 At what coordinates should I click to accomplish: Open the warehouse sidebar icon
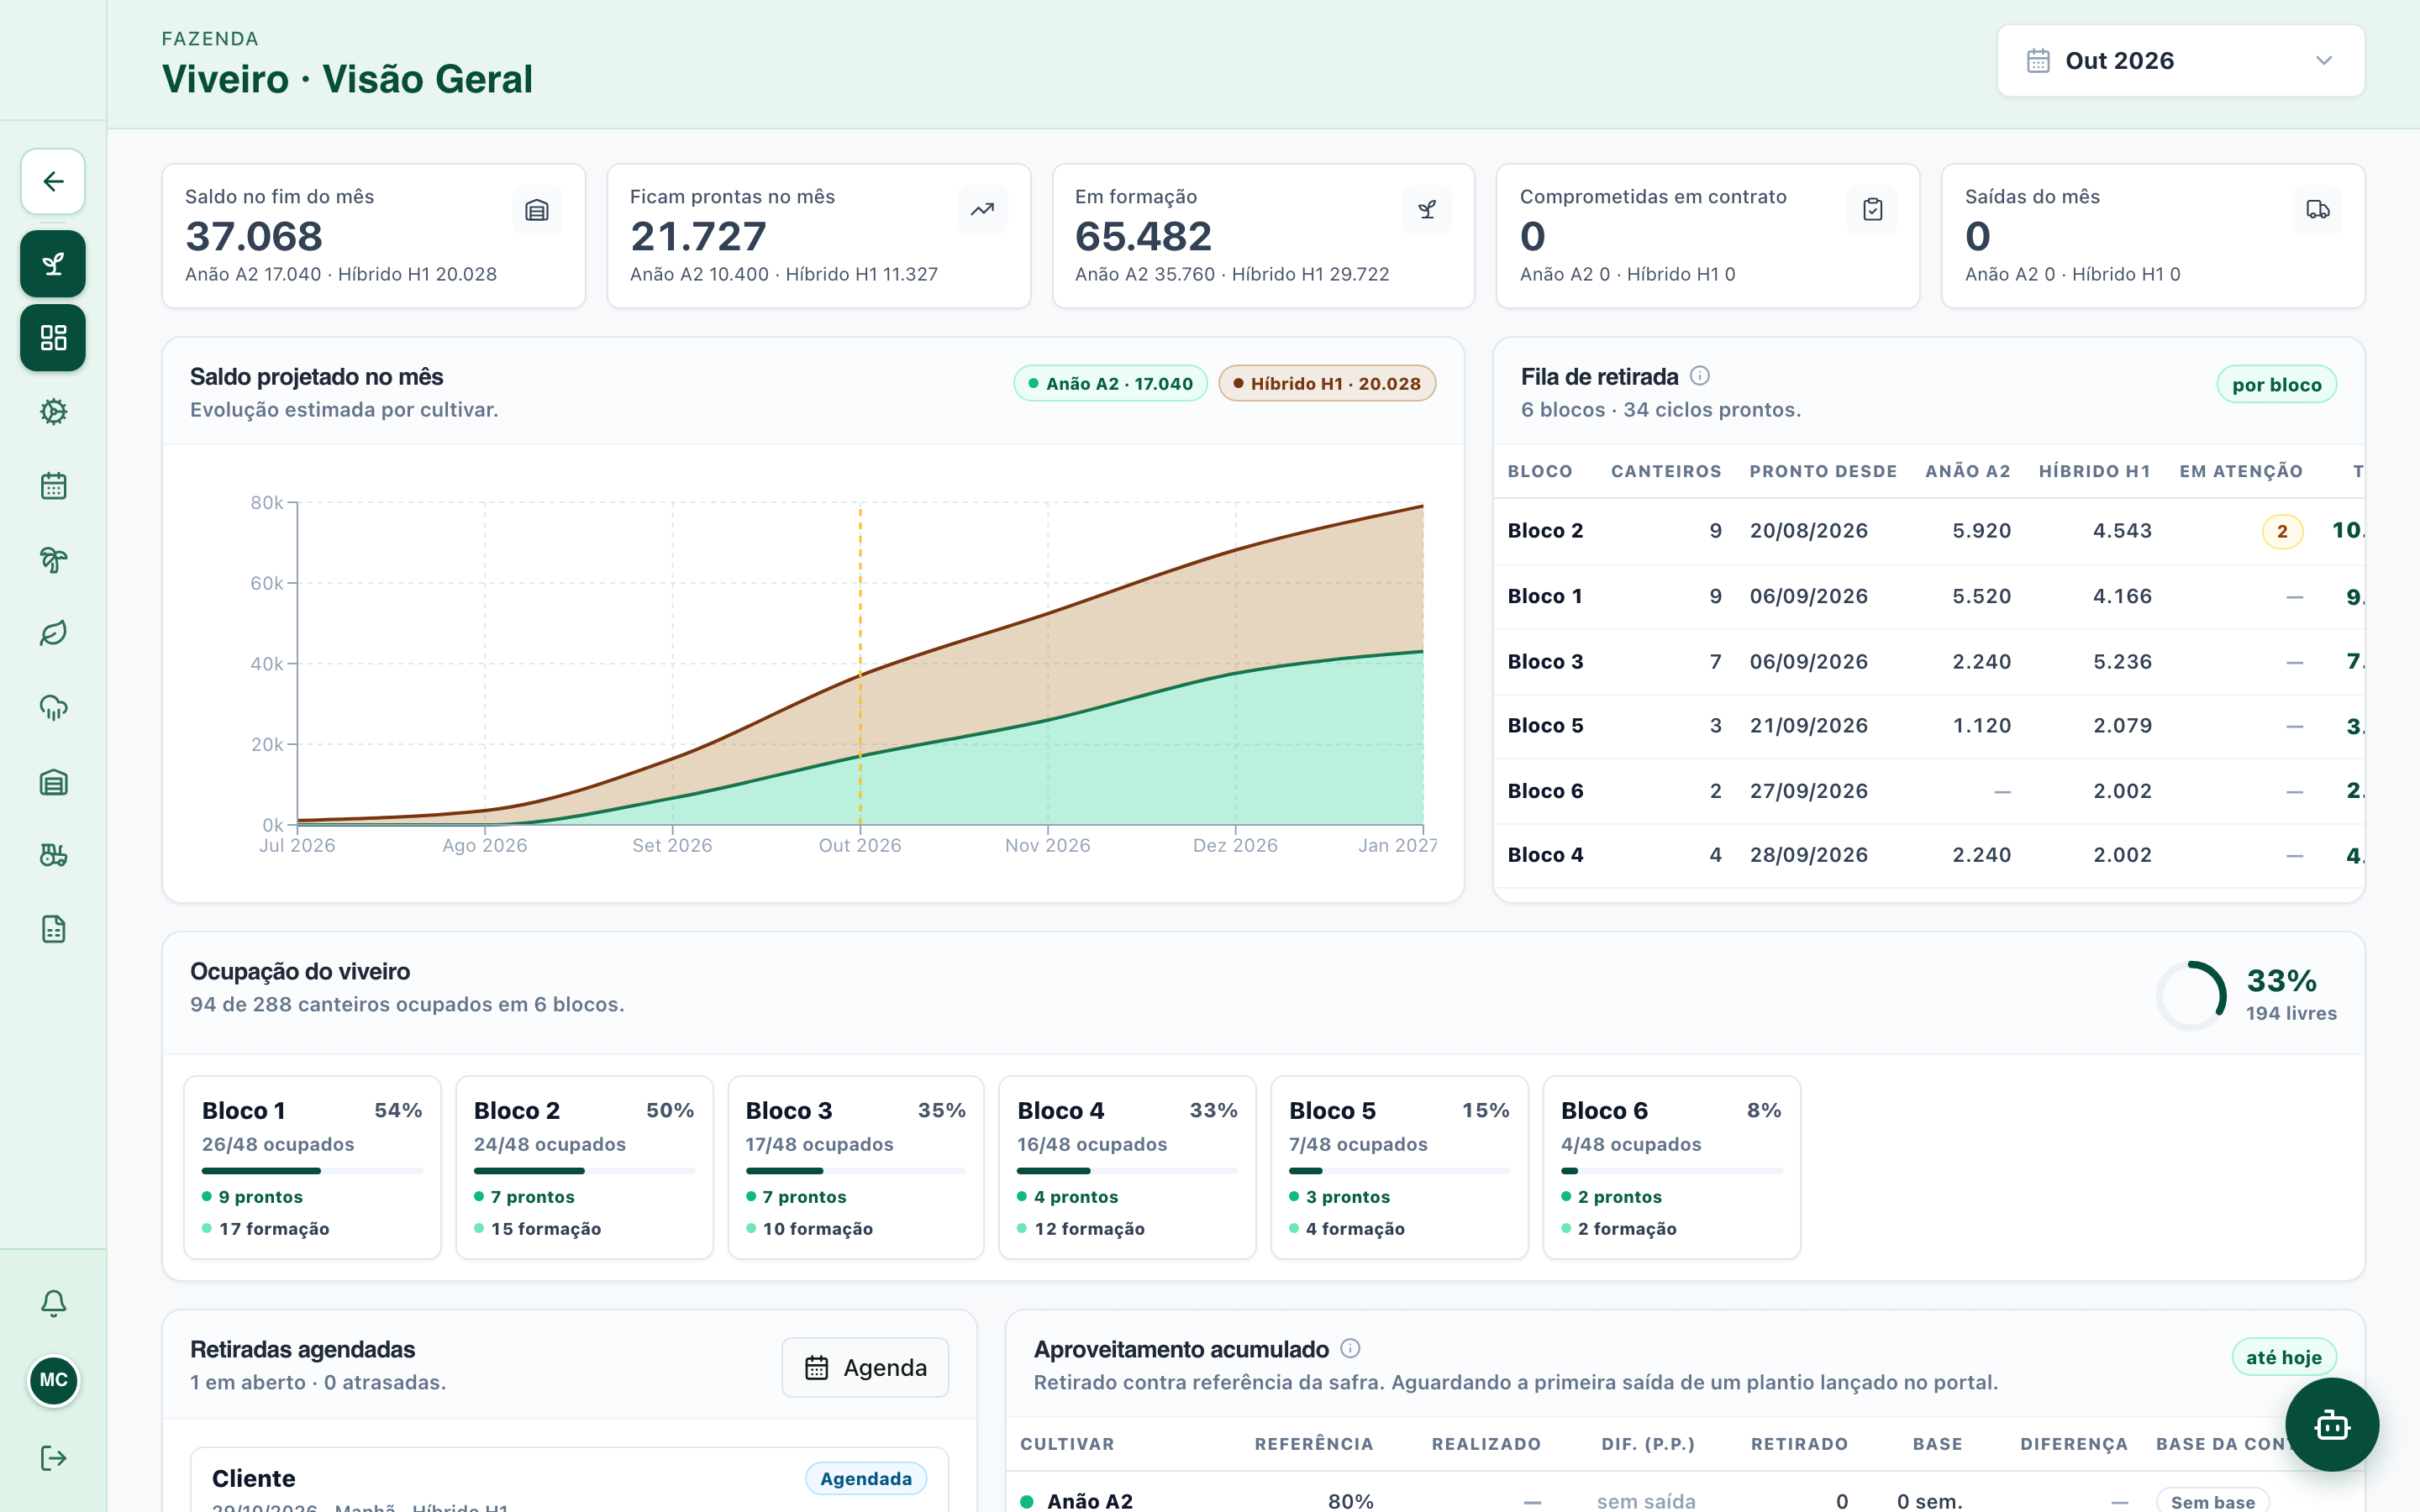click(53, 782)
